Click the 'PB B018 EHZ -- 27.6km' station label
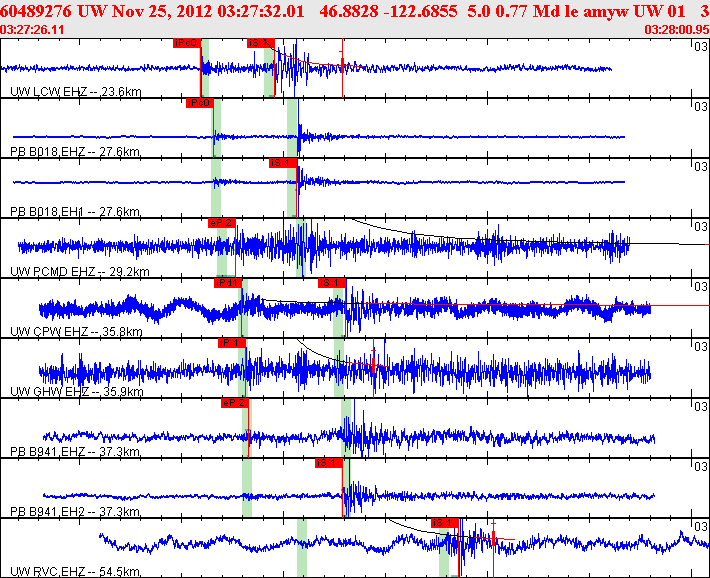The image size is (710, 578). pos(75,152)
